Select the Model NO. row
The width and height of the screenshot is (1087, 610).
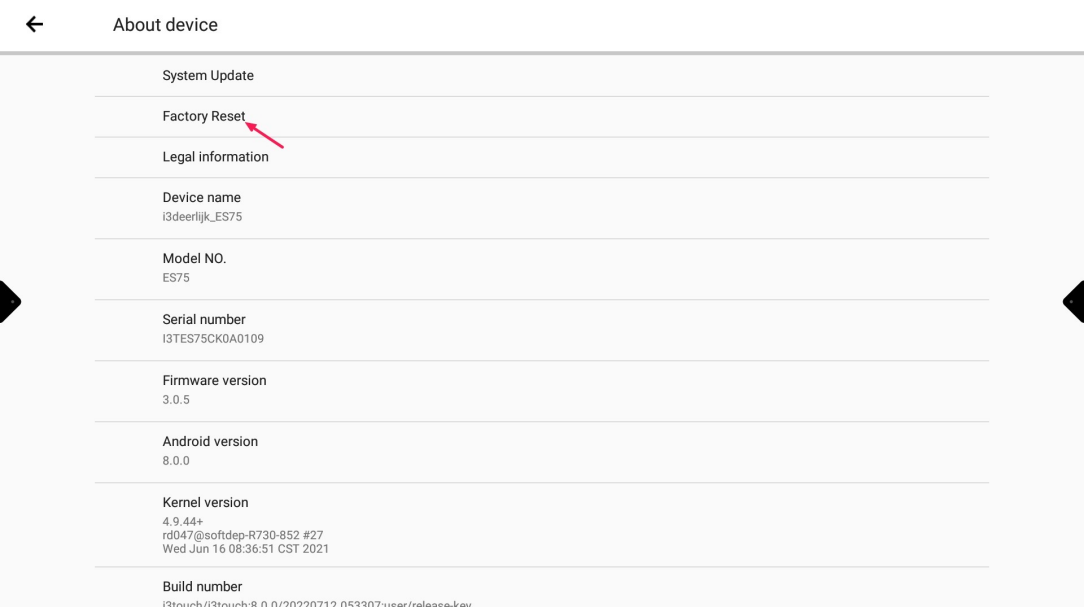(194, 259)
